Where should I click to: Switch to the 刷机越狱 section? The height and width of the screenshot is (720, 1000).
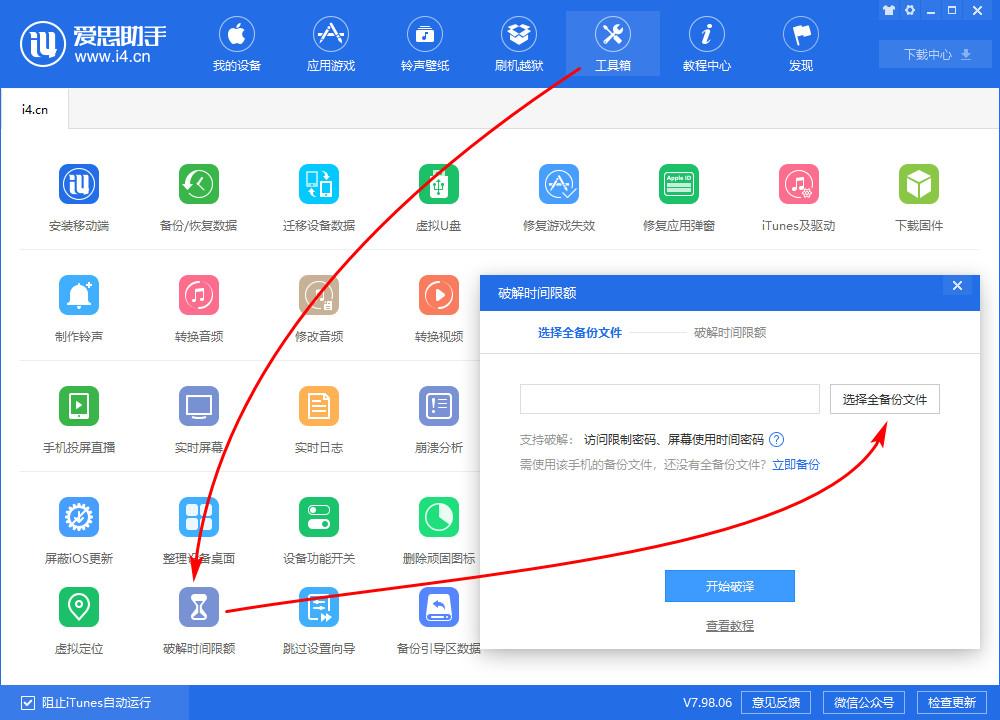pyautogui.click(x=518, y=42)
